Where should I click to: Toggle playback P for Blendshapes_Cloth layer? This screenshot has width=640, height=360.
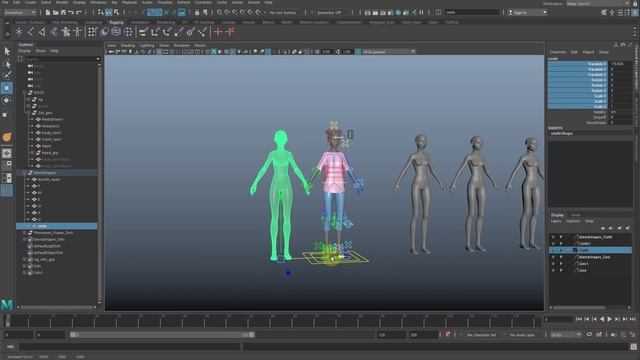click(561, 237)
